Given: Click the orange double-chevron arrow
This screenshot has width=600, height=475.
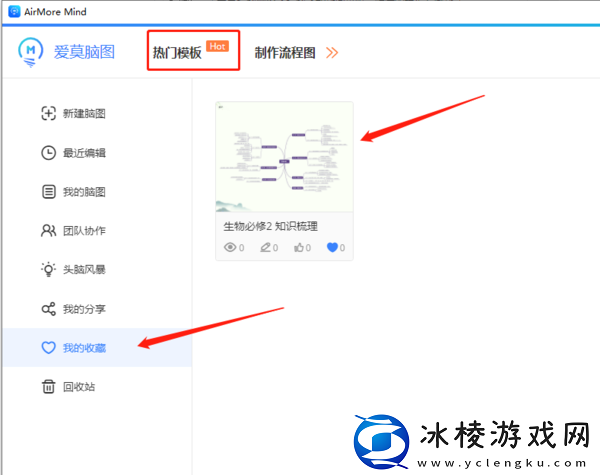Looking at the screenshot, I should click(332, 53).
